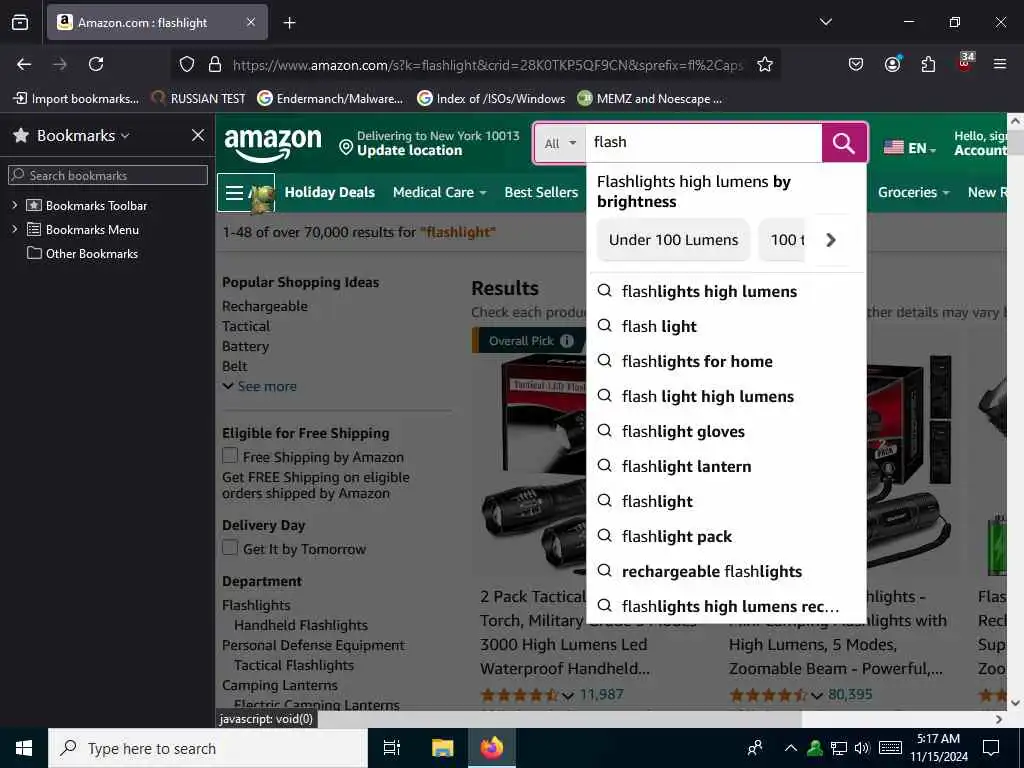Reload the page with the refresh icon
Viewport: 1024px width, 768px height.
click(x=96, y=64)
